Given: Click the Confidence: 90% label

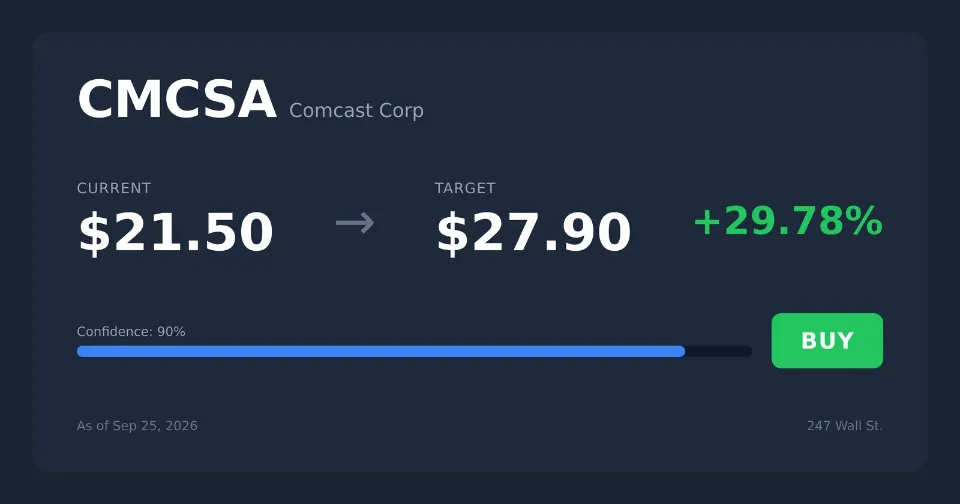Looking at the screenshot, I should (131, 331).
